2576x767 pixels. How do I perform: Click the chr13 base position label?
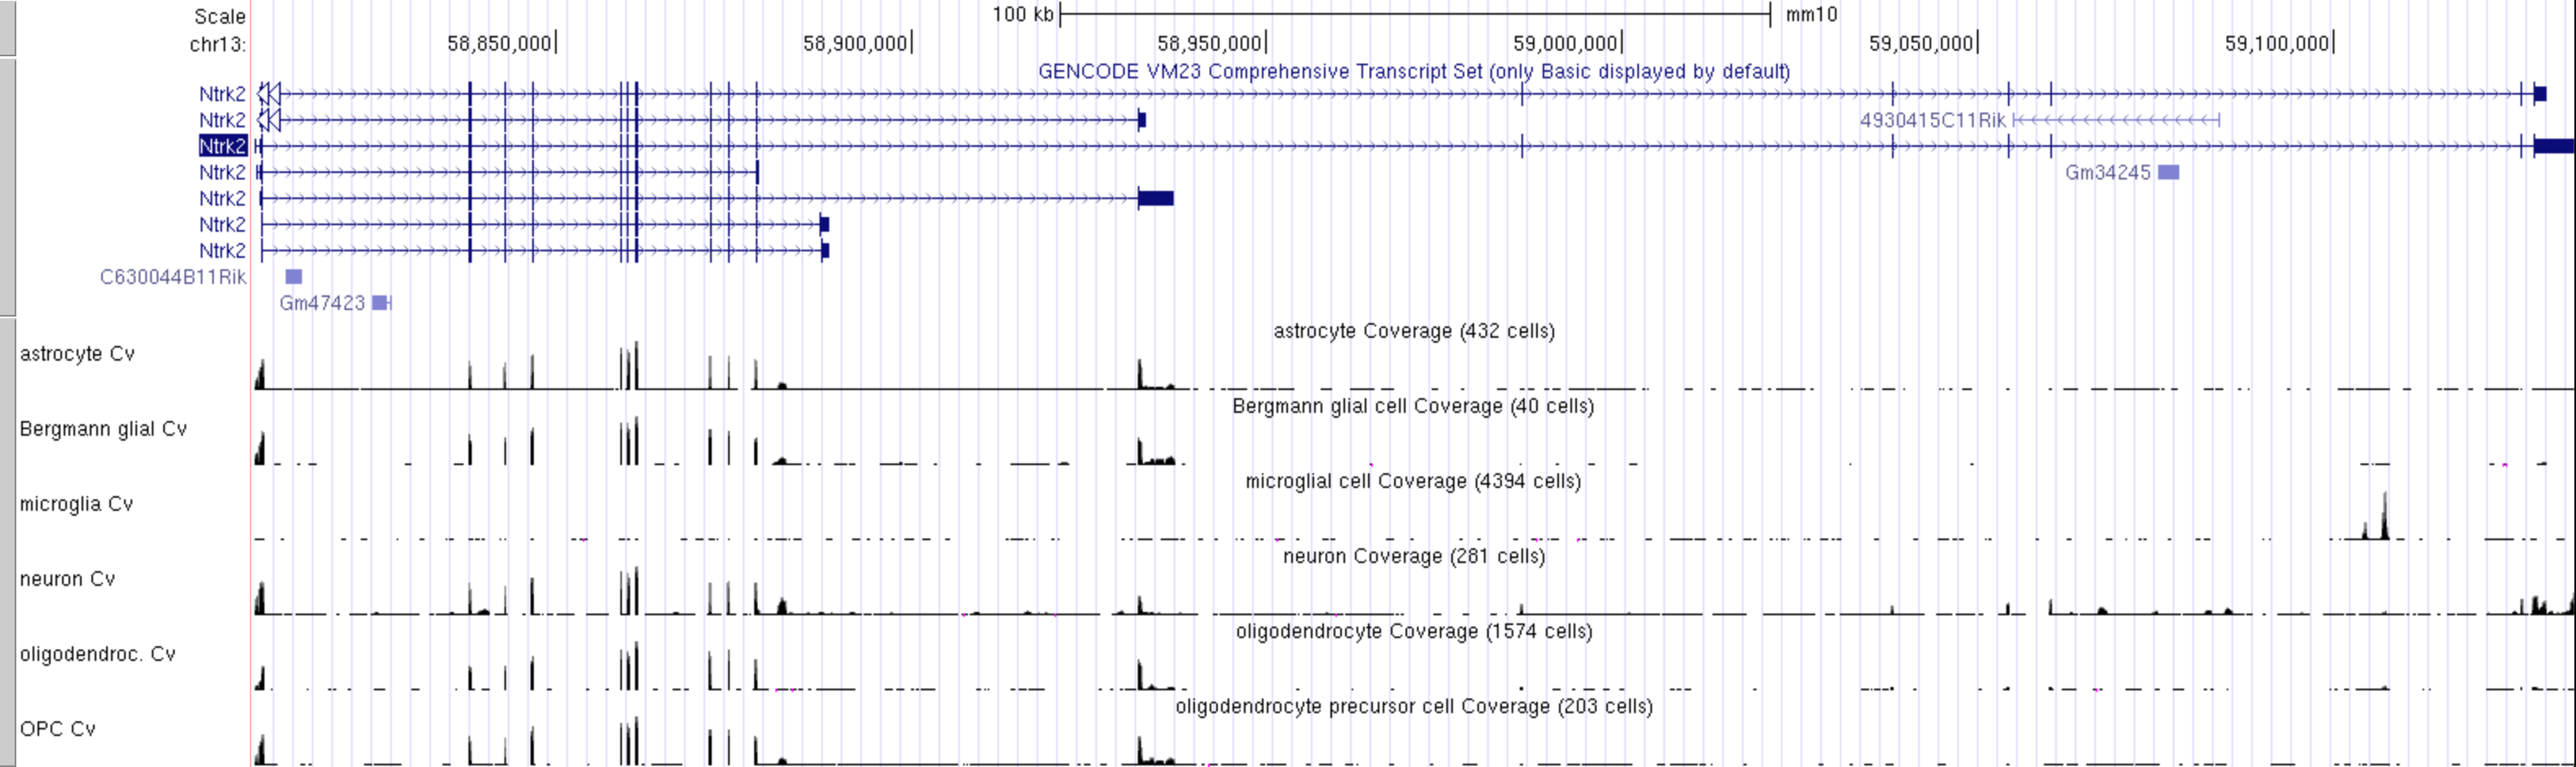pos(217,44)
